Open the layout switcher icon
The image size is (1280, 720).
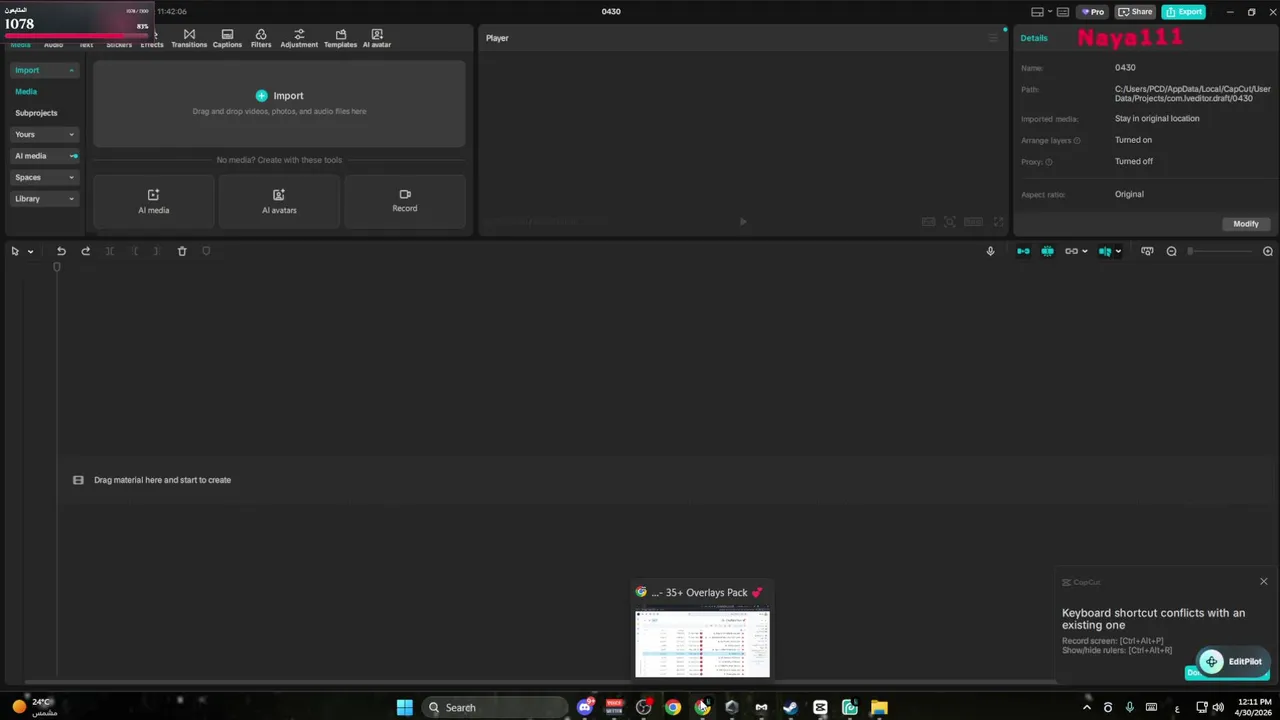1037,12
